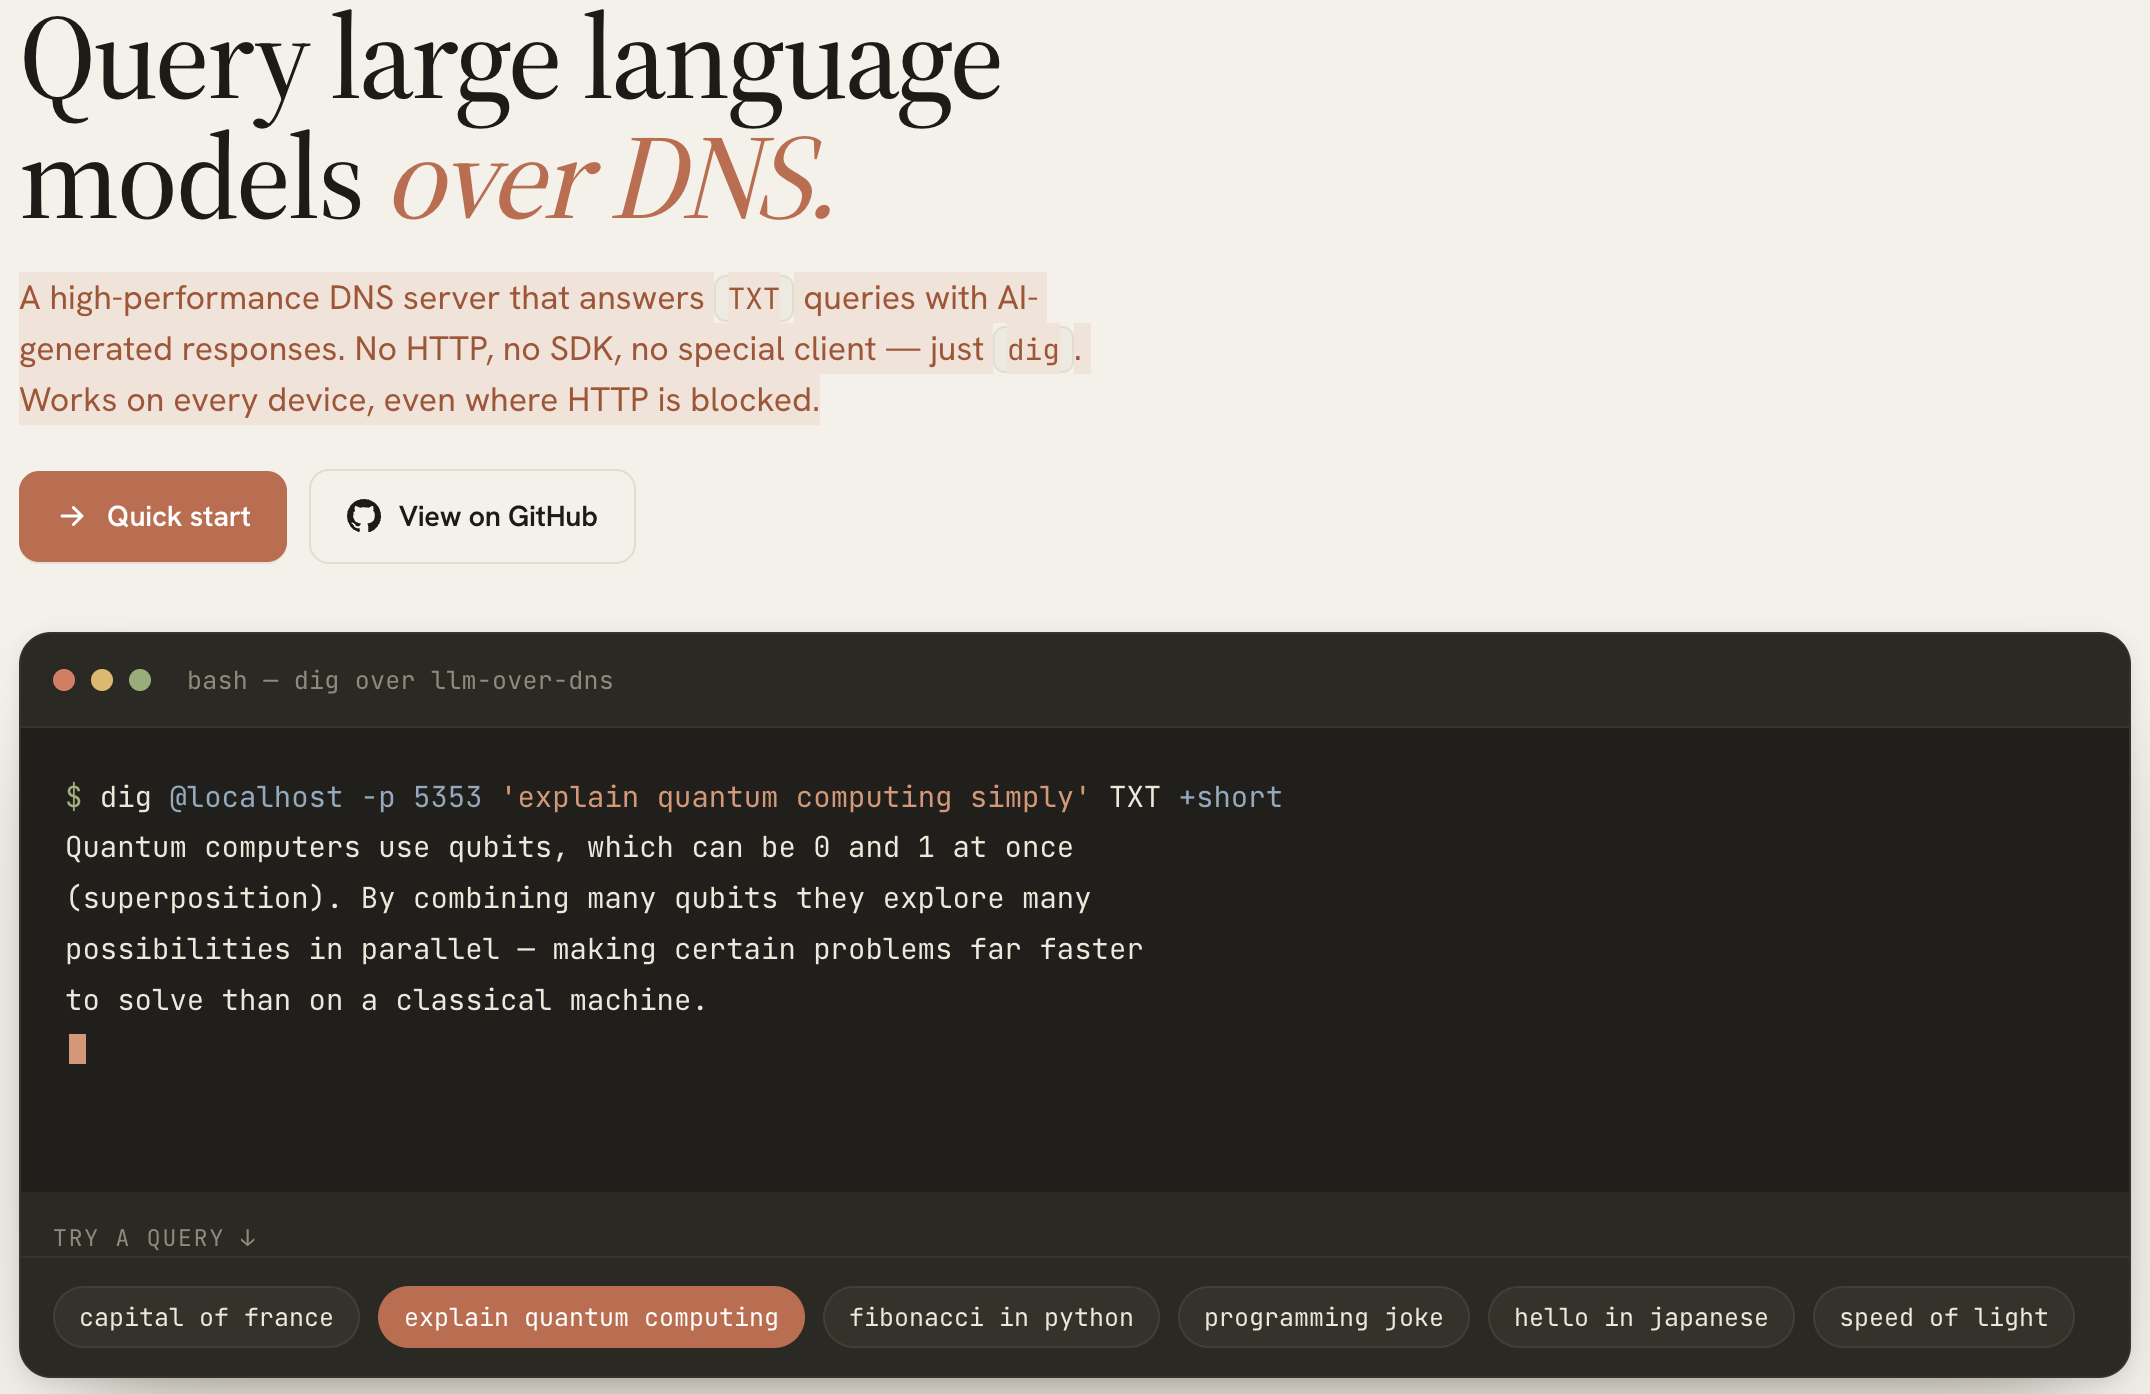Choose the 'programming joke' query chip
2150x1394 pixels.
point(1323,1317)
